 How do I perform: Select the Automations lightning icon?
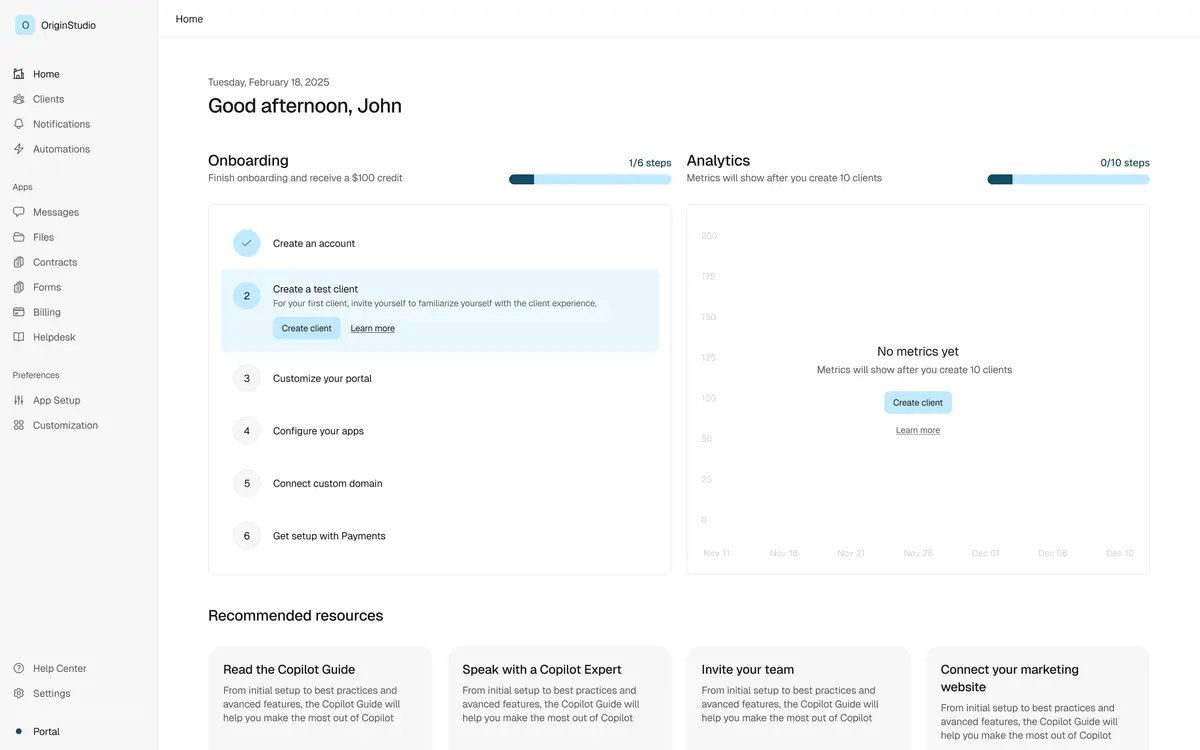coord(17,148)
